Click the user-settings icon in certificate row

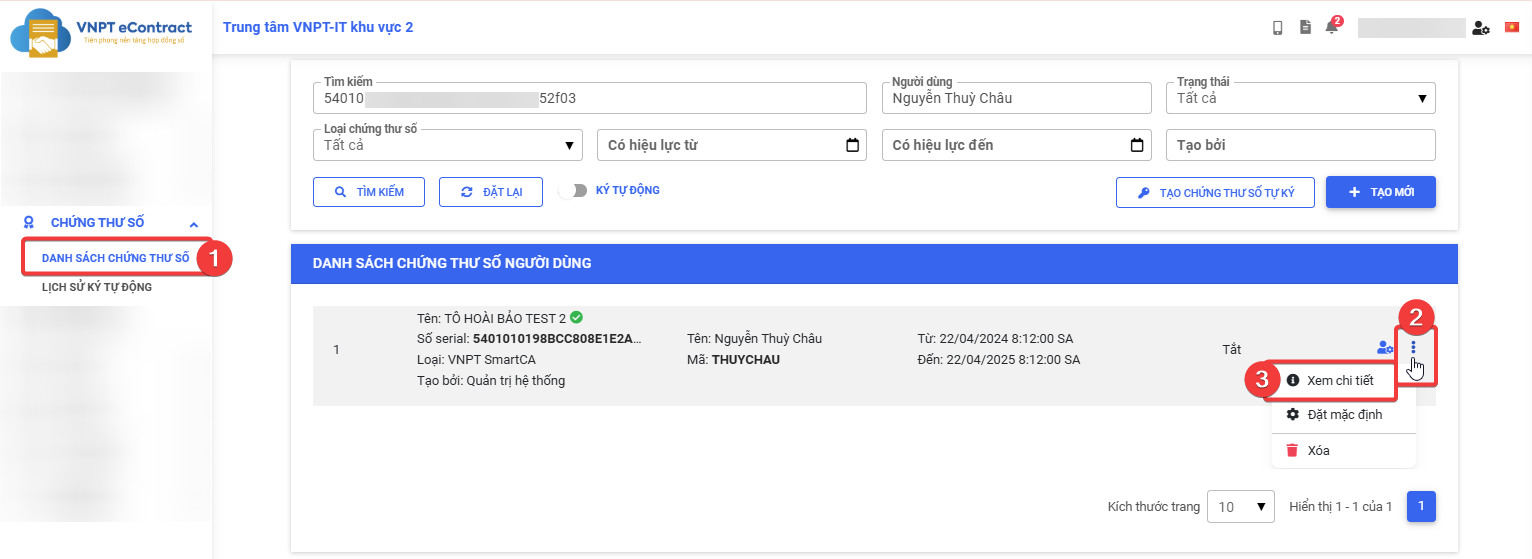(x=1385, y=348)
